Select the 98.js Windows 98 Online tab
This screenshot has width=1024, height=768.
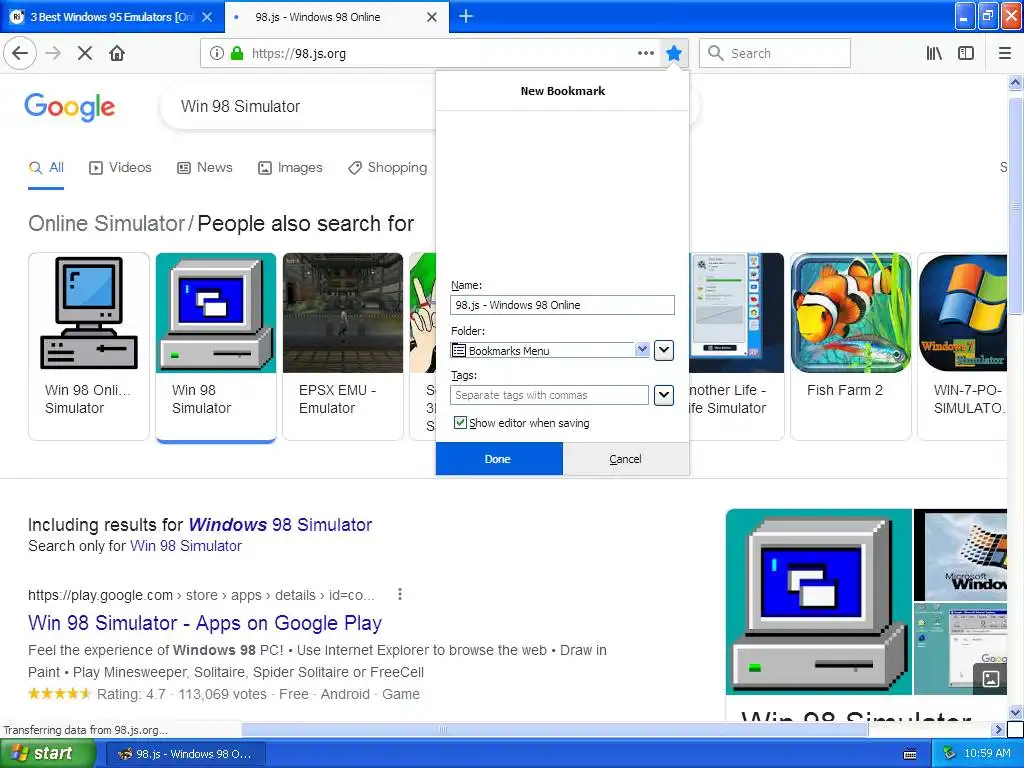click(336, 17)
